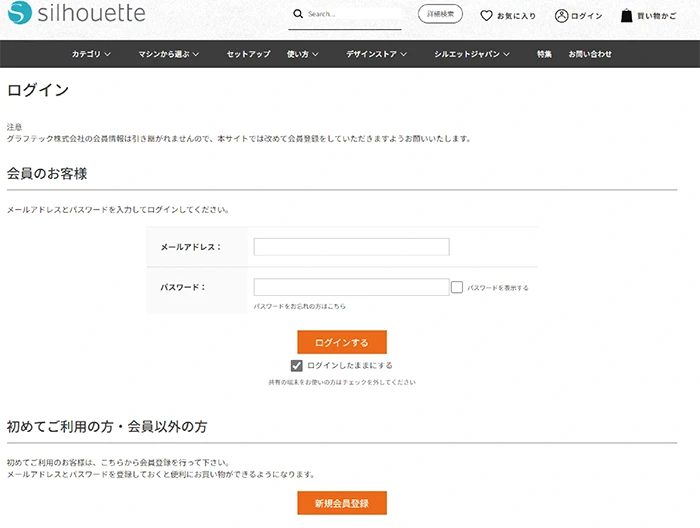This screenshot has height=528, width=700.
Task: Open the お問い合わせ menu item
Action: click(590, 54)
